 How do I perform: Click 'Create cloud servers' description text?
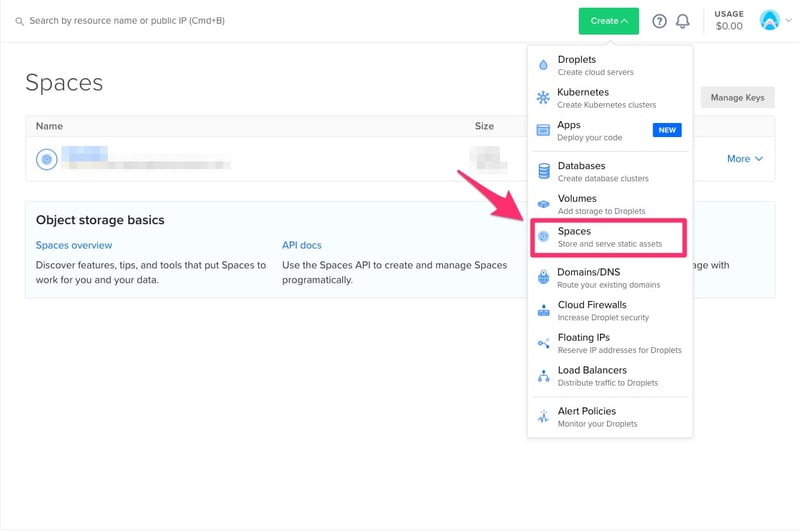click(595, 72)
